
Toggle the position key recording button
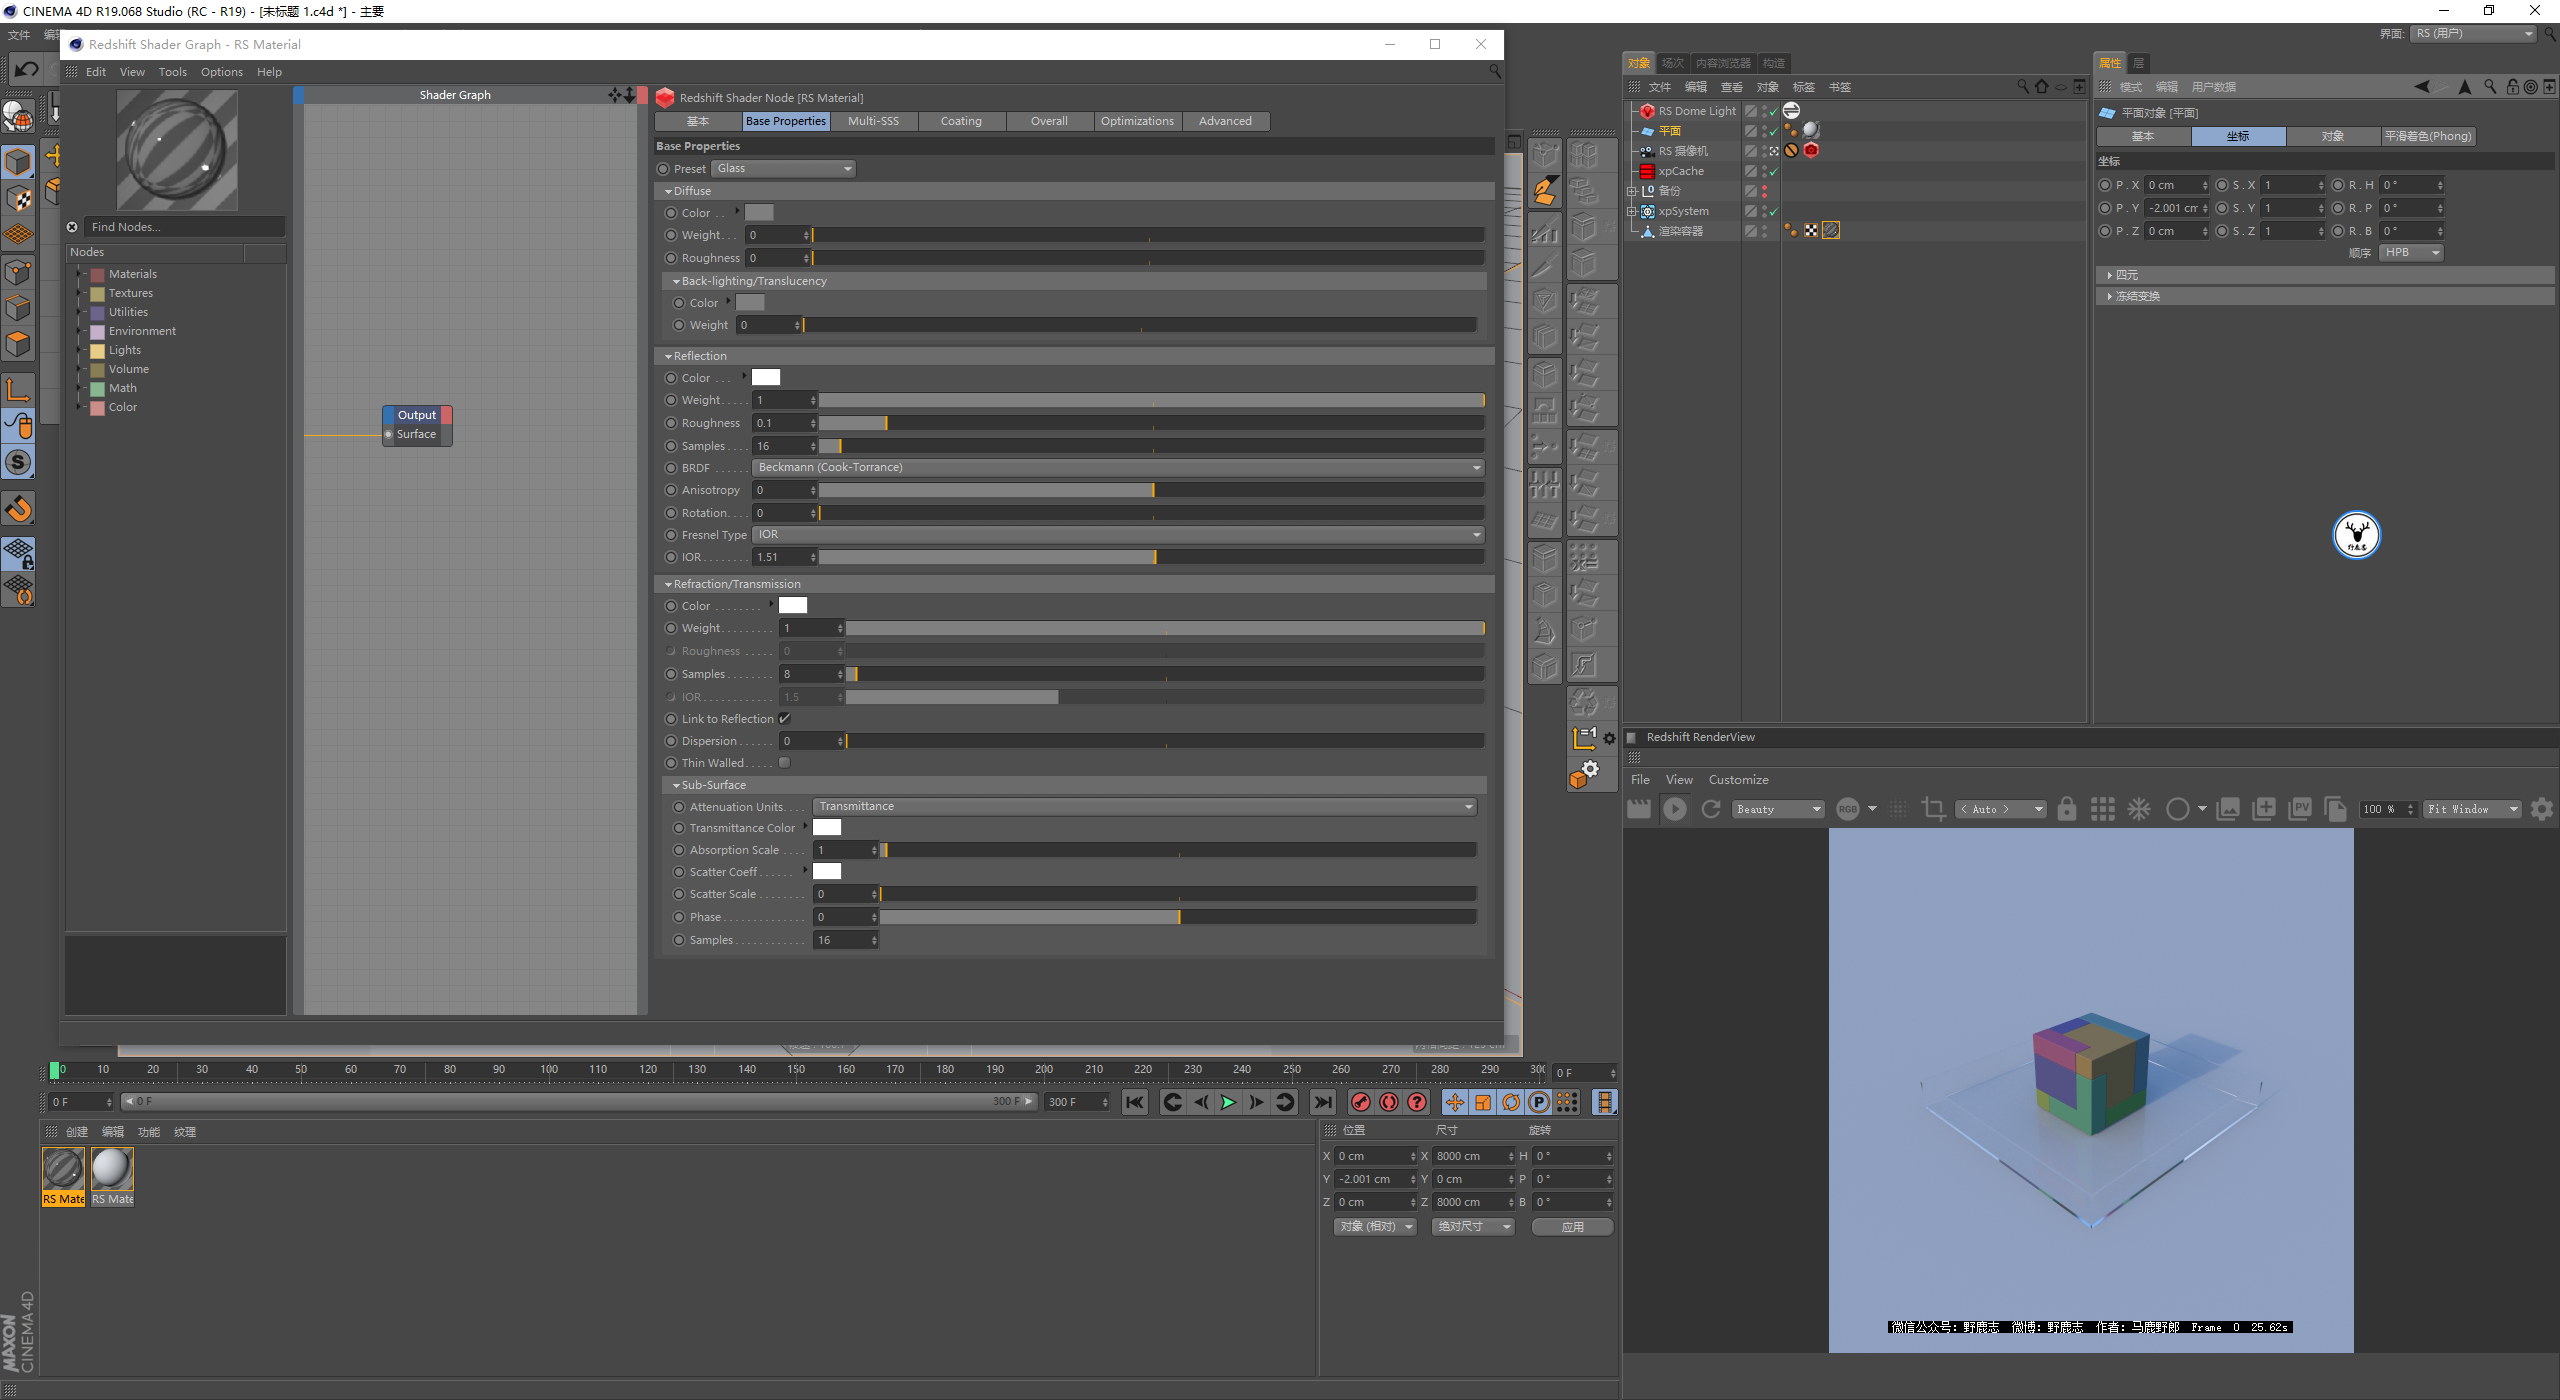point(1454,1102)
